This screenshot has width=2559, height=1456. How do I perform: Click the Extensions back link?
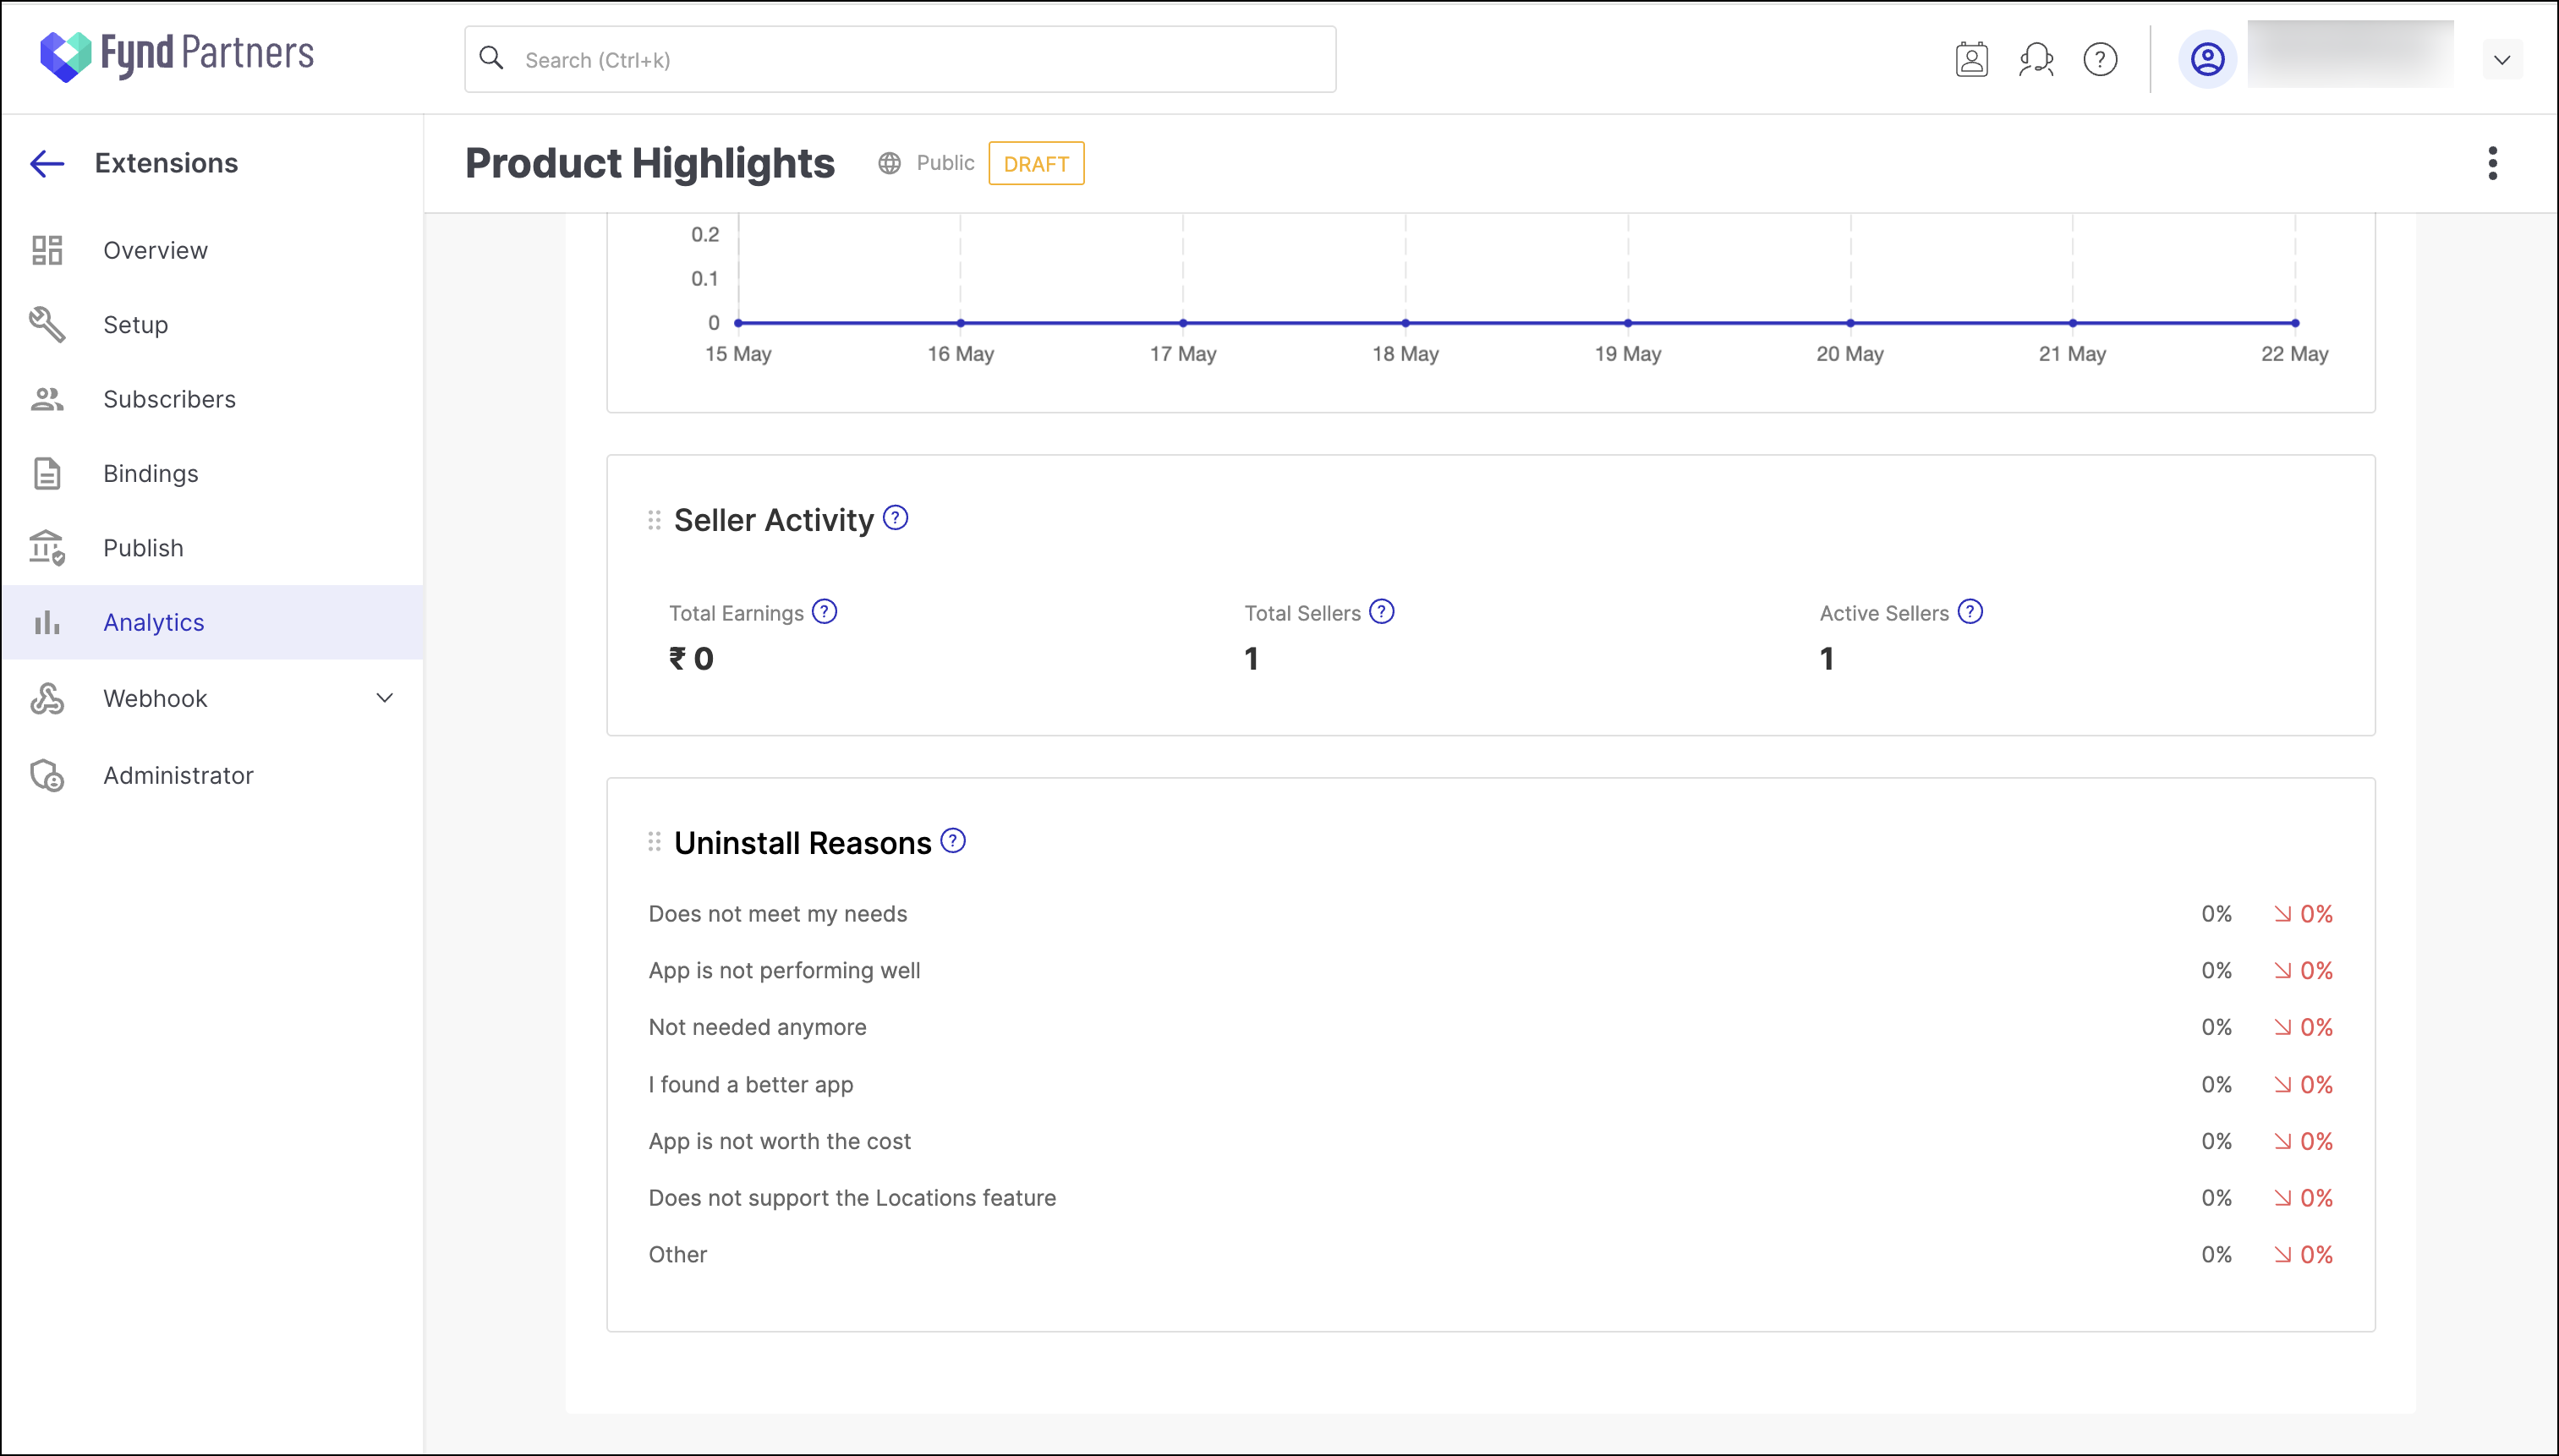166,163
